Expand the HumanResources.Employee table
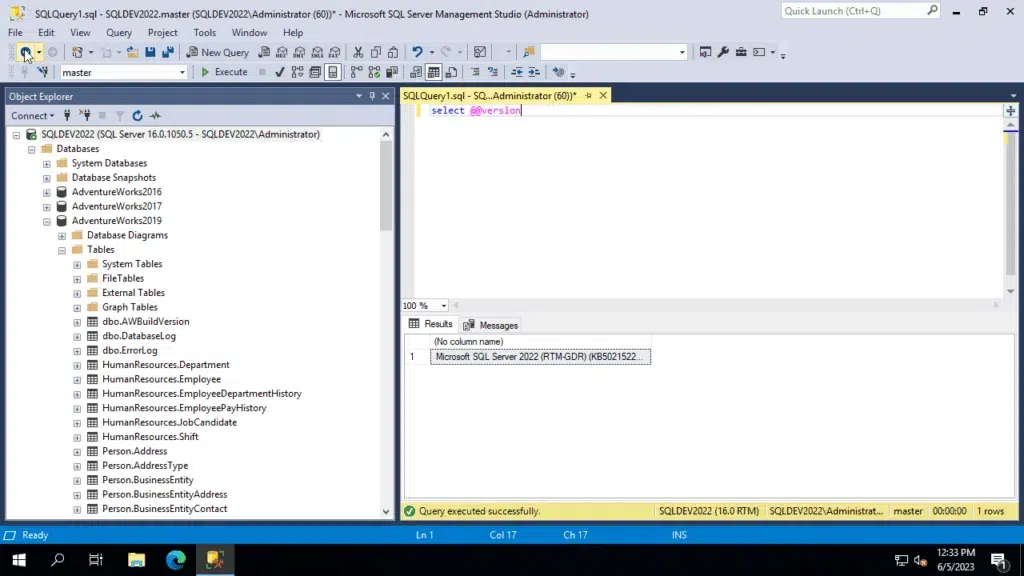The height and width of the screenshot is (576, 1024). [x=77, y=379]
